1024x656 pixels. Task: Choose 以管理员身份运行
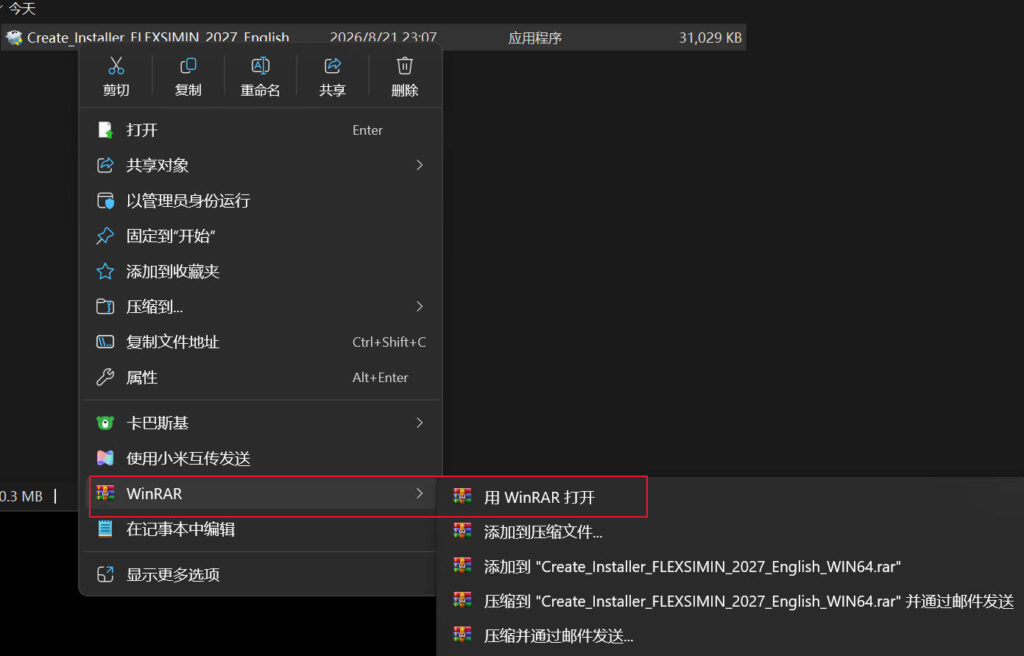coord(260,201)
